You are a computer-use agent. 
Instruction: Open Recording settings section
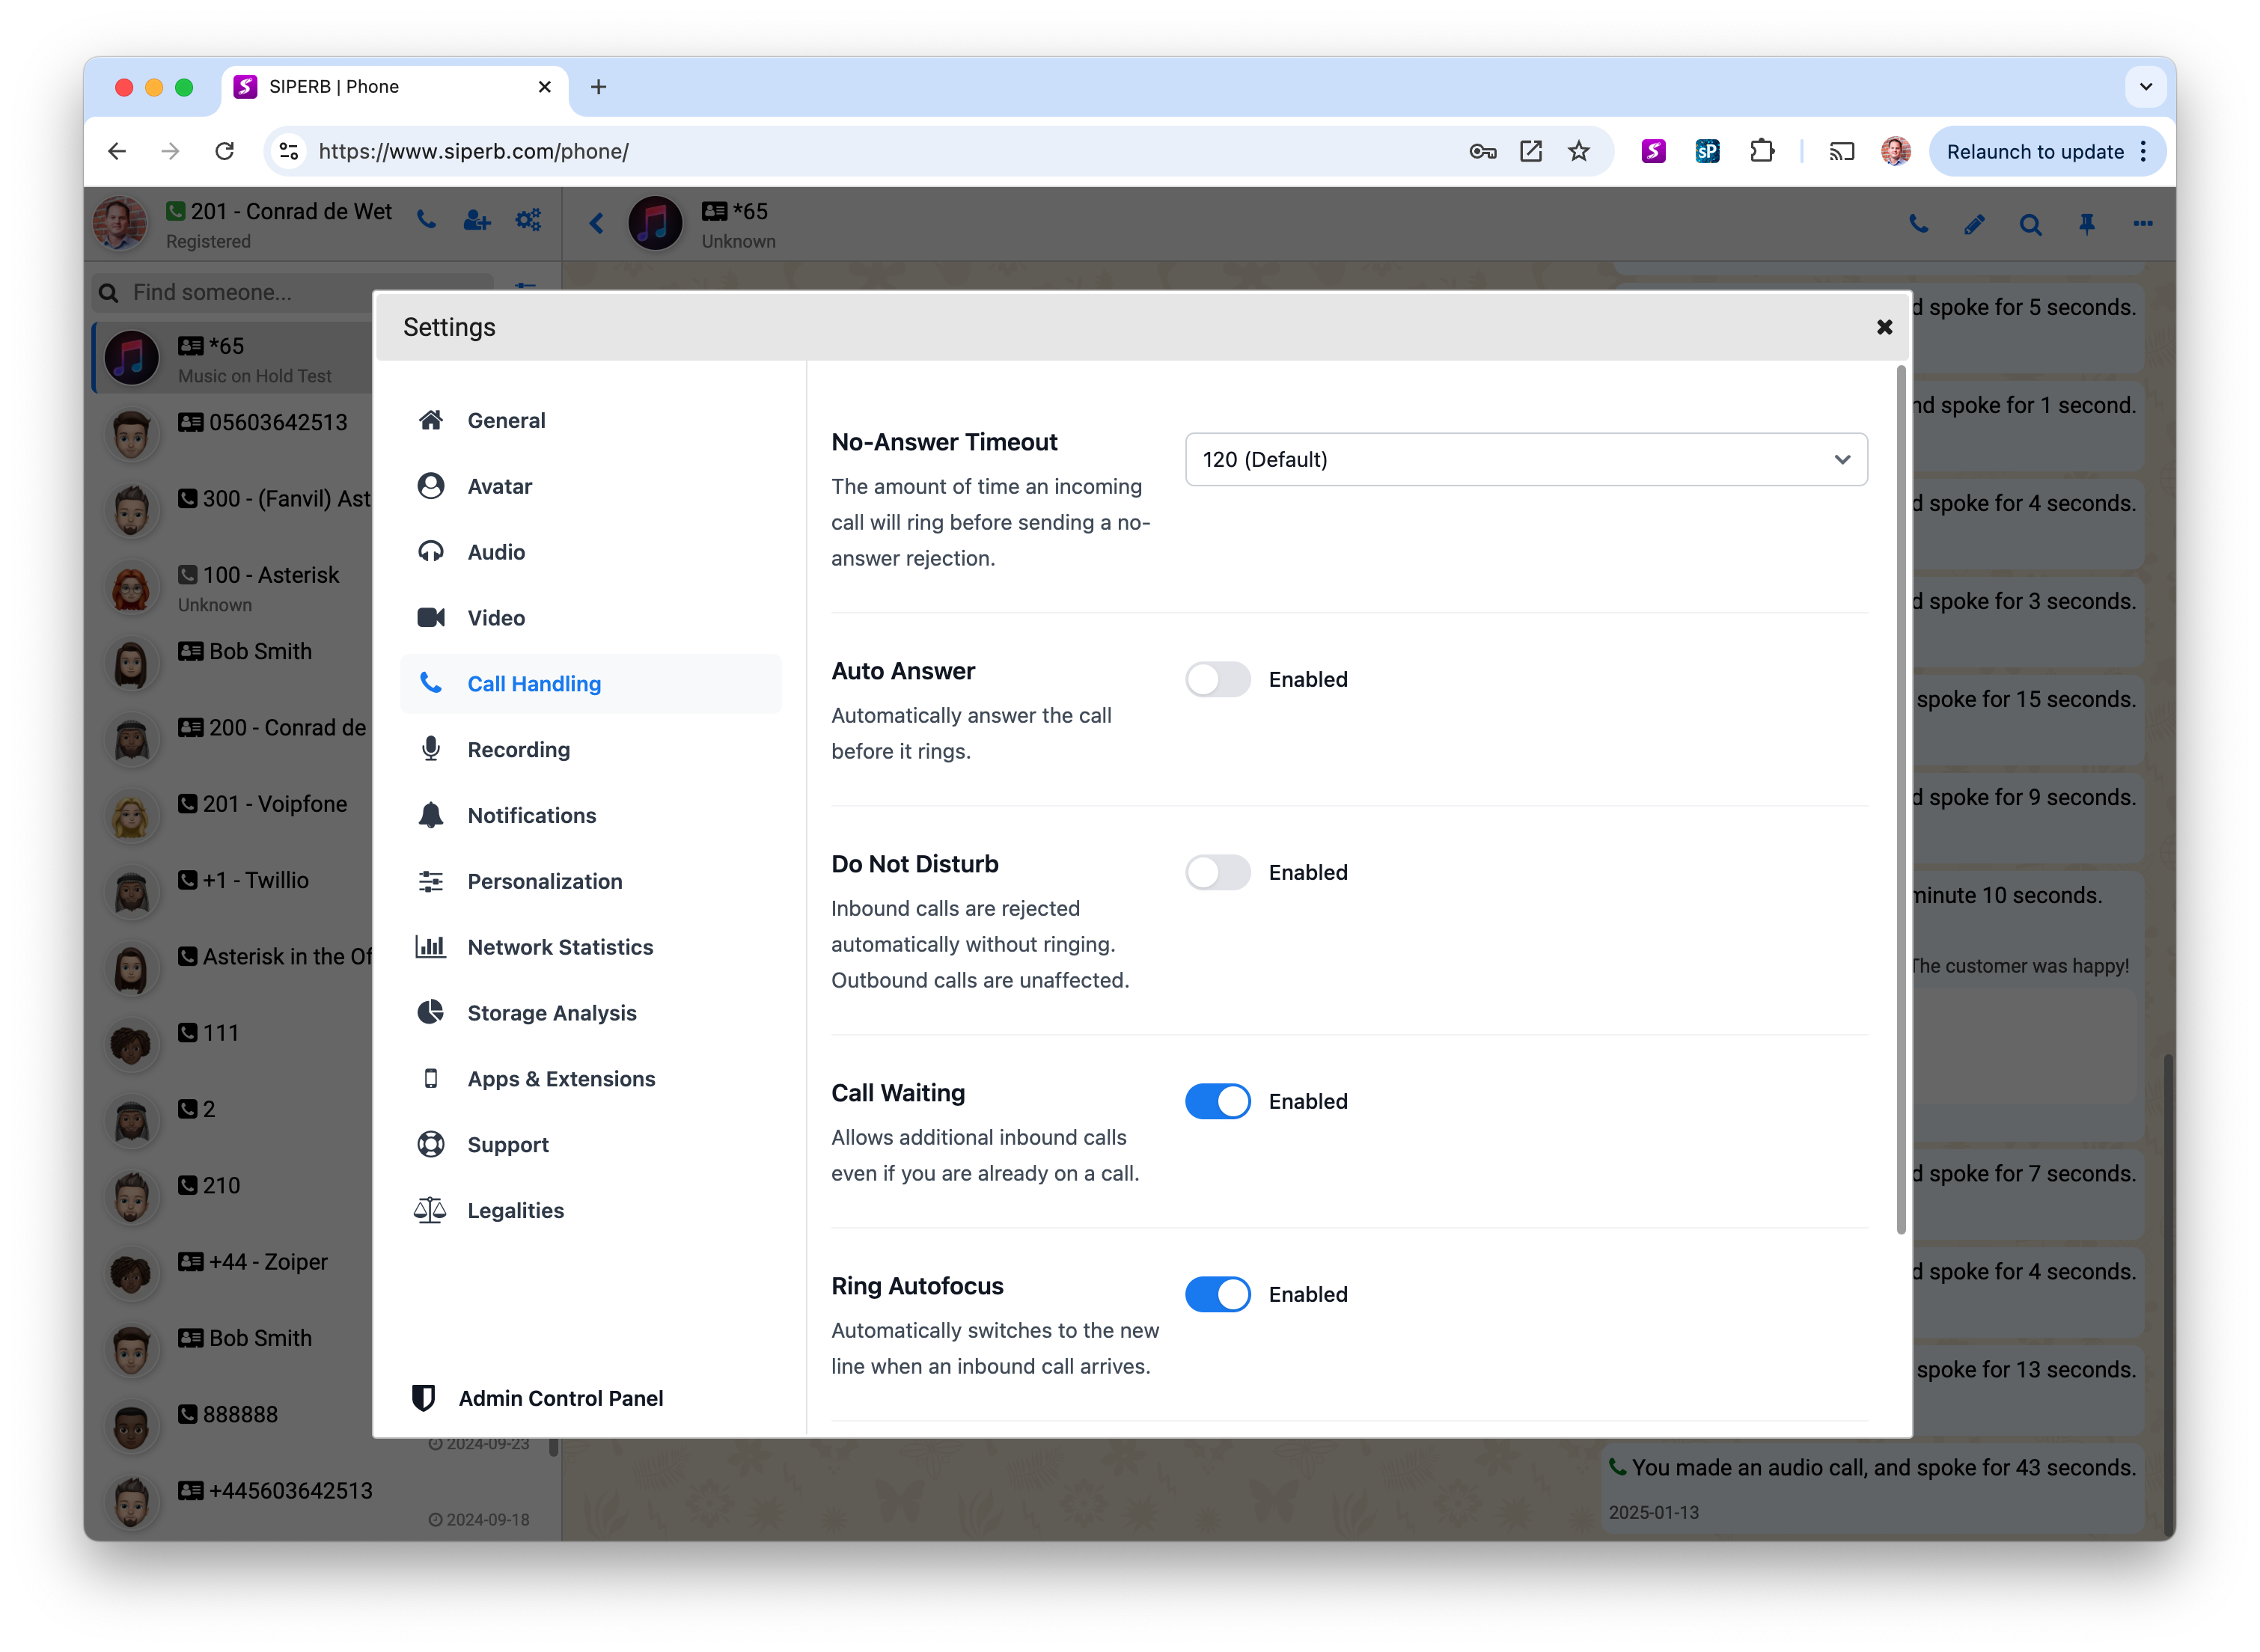coord(590,750)
